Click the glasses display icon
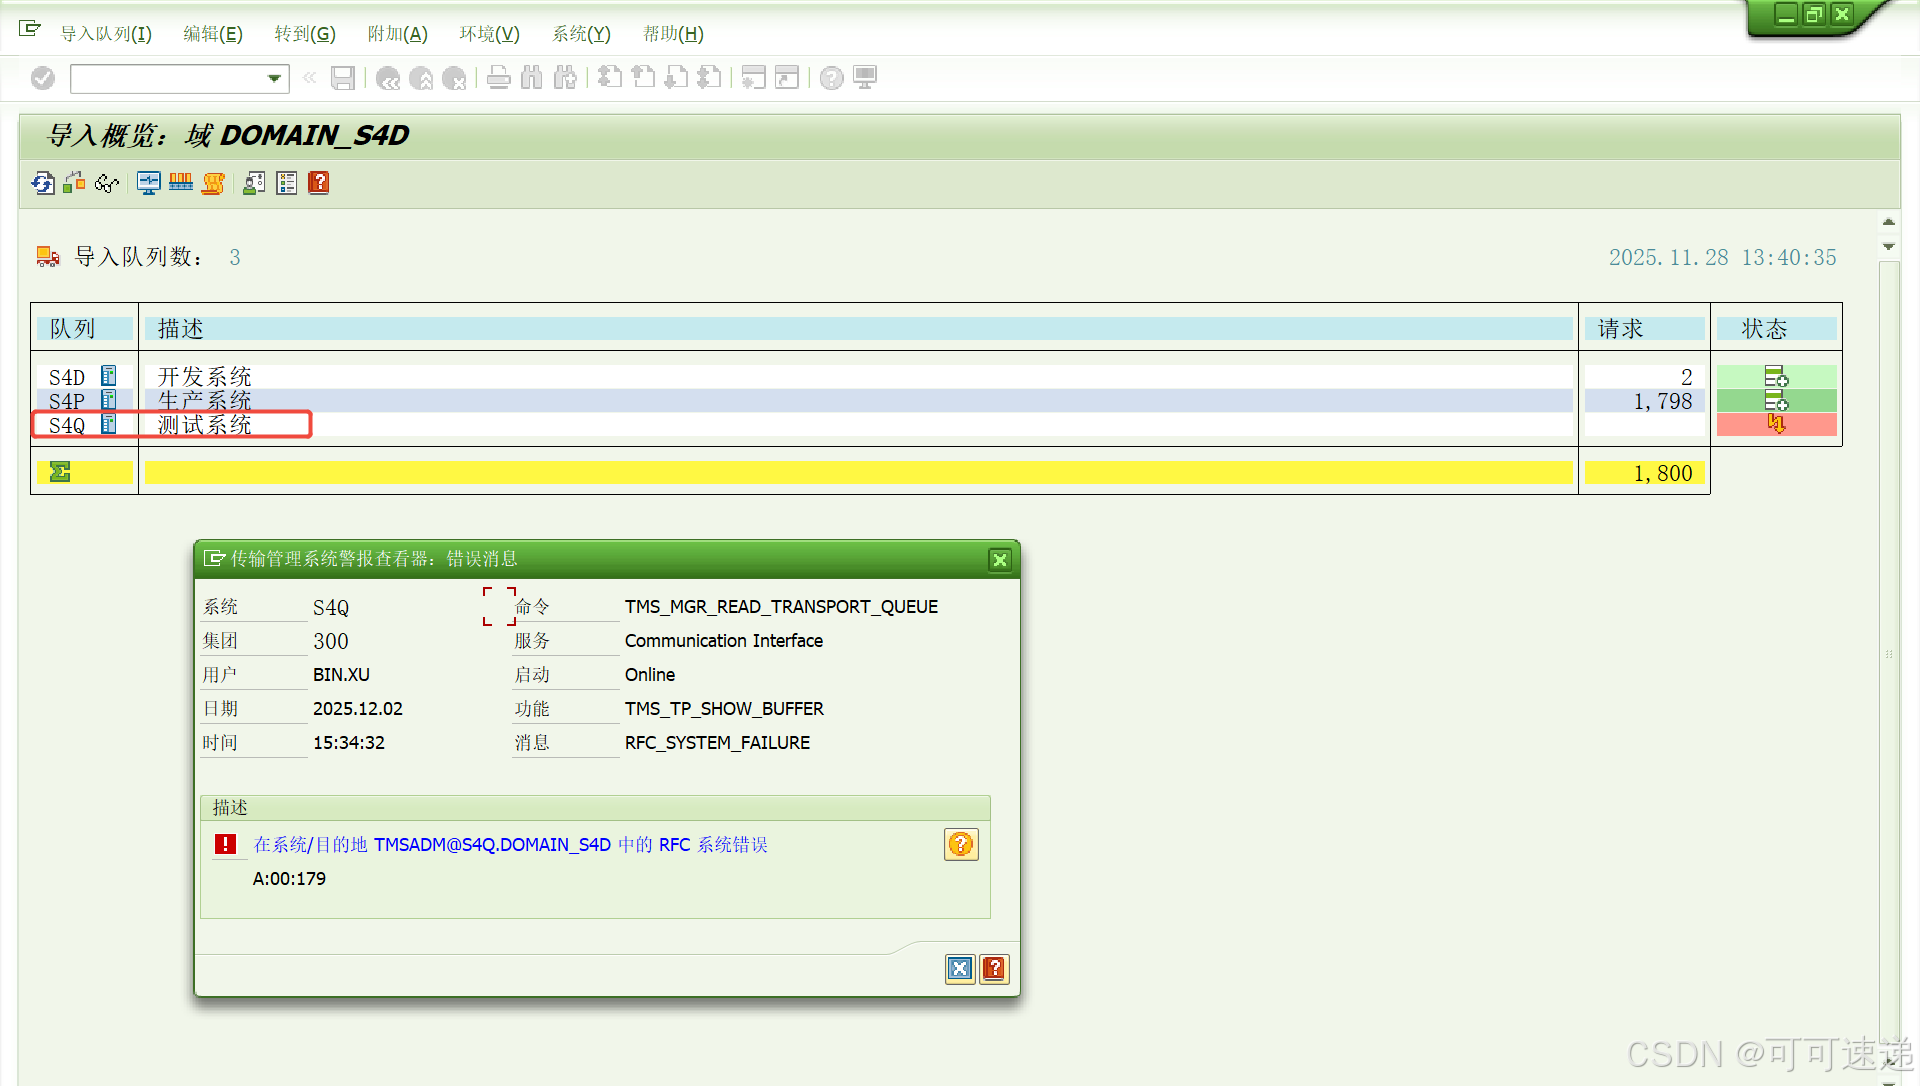Image resolution: width=1920 pixels, height=1086 pixels. pos(107,183)
